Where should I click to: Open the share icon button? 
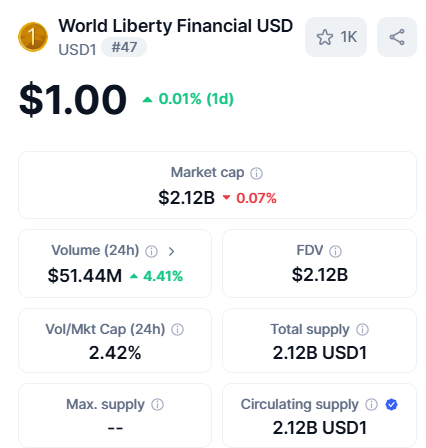[x=397, y=37]
